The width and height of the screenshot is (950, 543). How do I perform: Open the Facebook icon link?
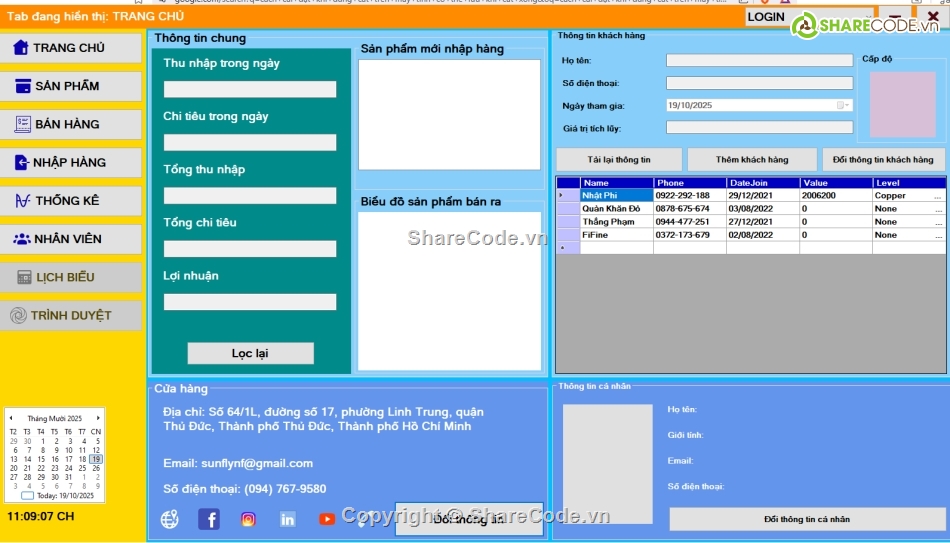click(x=209, y=519)
